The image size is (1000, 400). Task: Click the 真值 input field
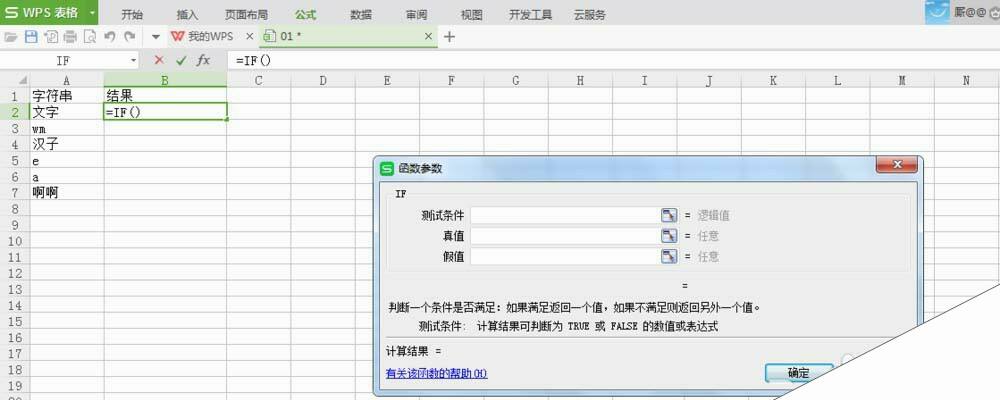point(562,236)
